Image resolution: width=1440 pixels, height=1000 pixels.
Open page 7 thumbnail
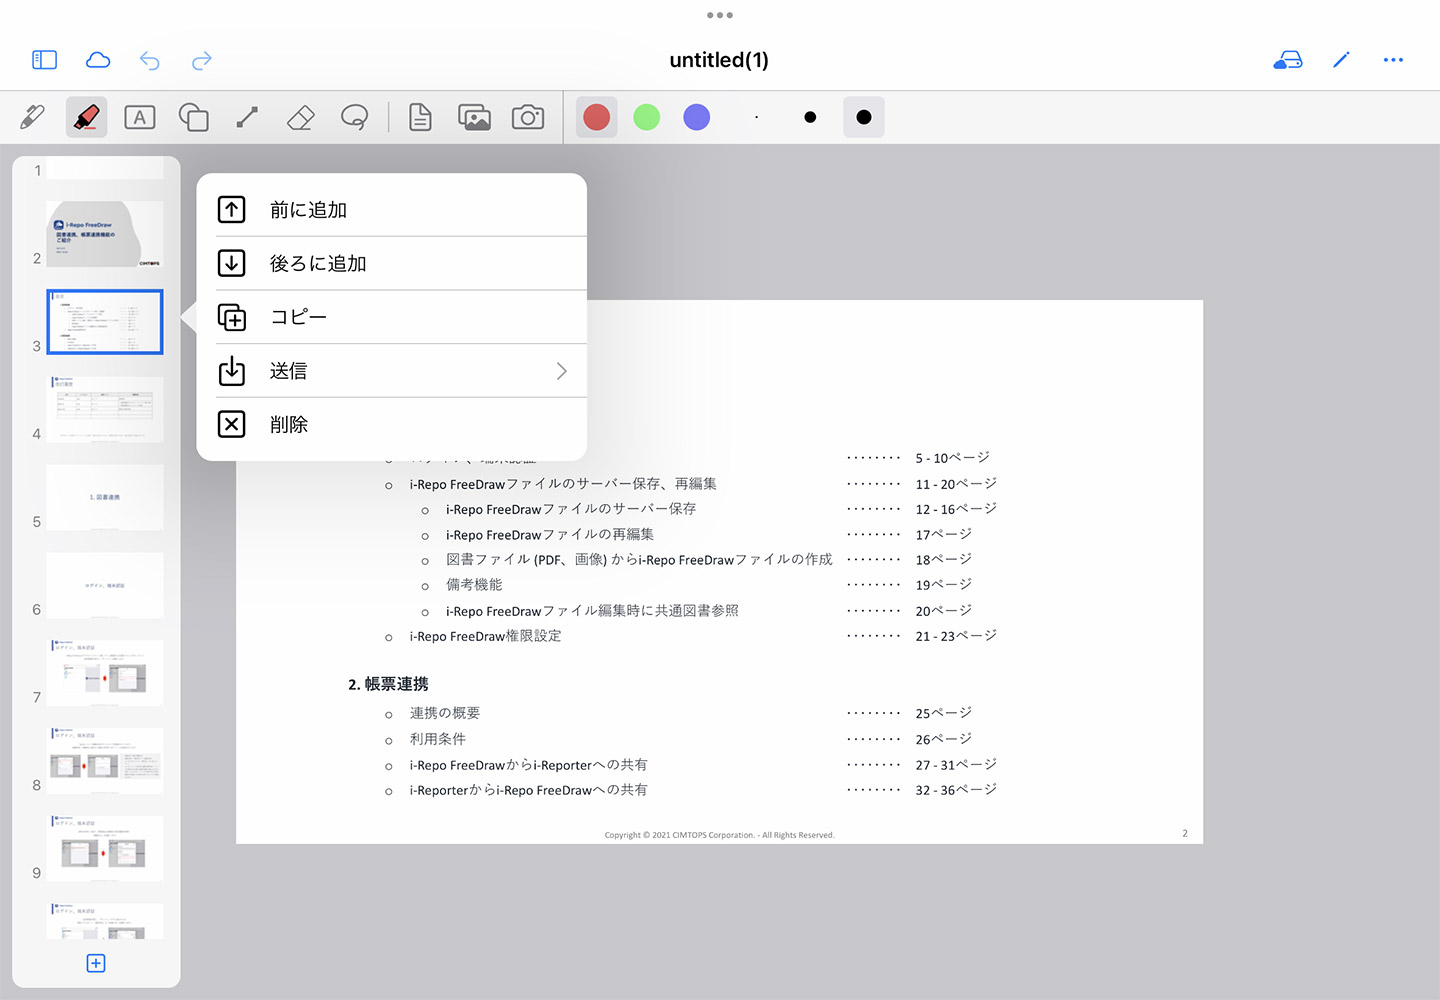[x=106, y=673]
